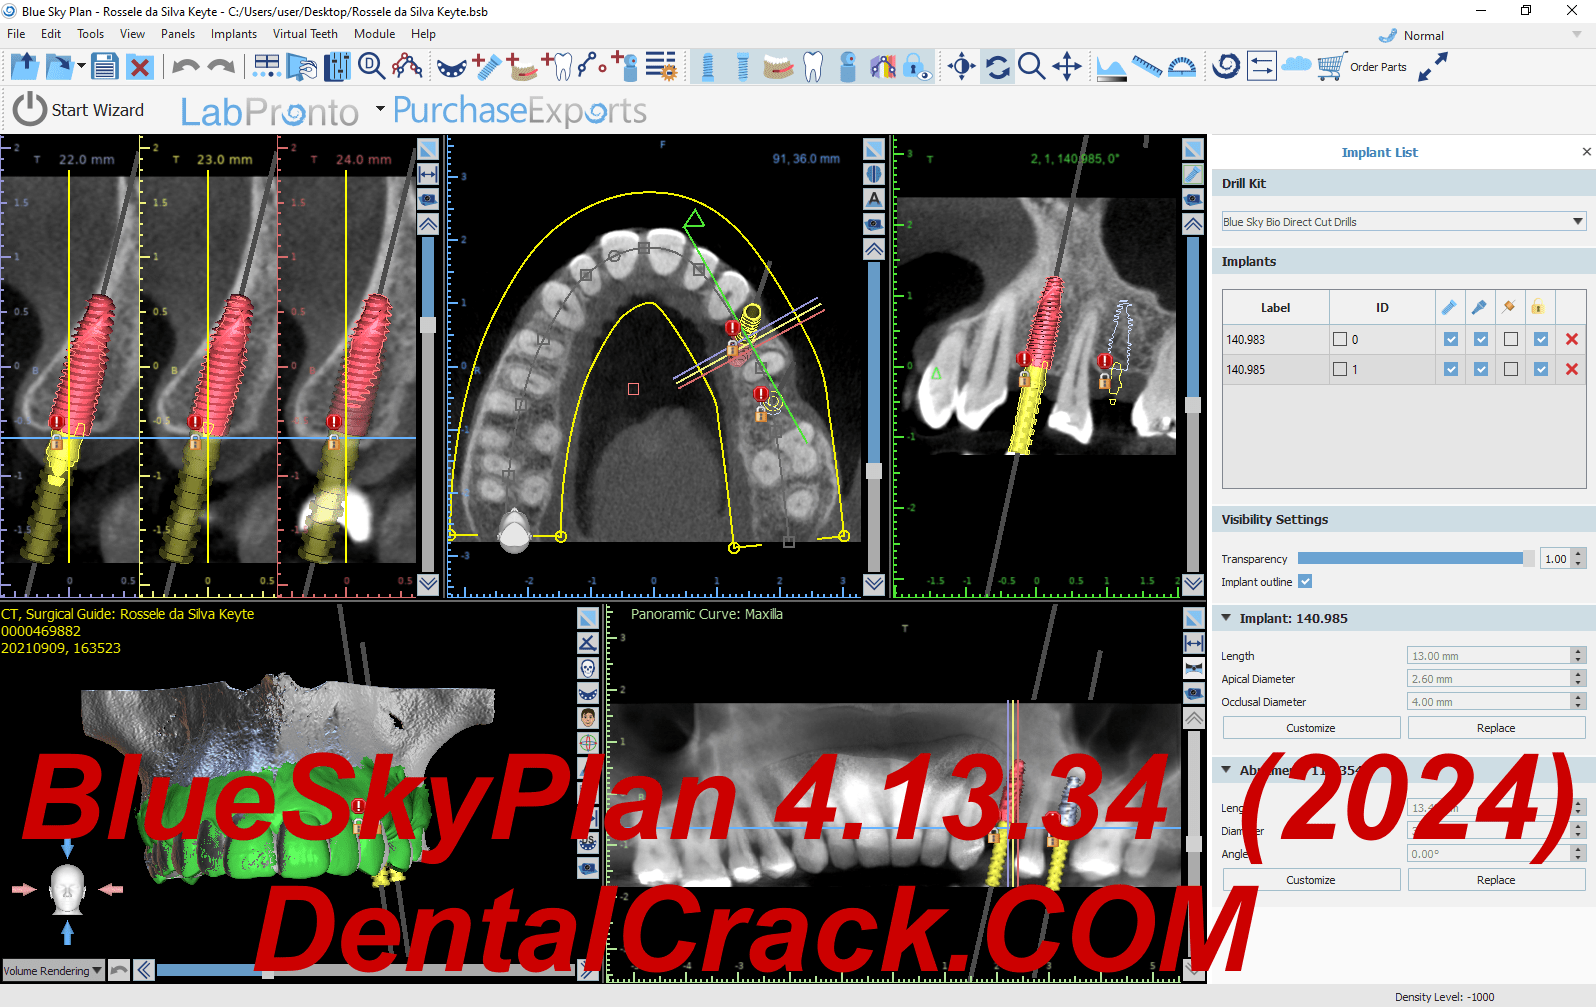Open the Volume Rendering dropdown

click(53, 970)
